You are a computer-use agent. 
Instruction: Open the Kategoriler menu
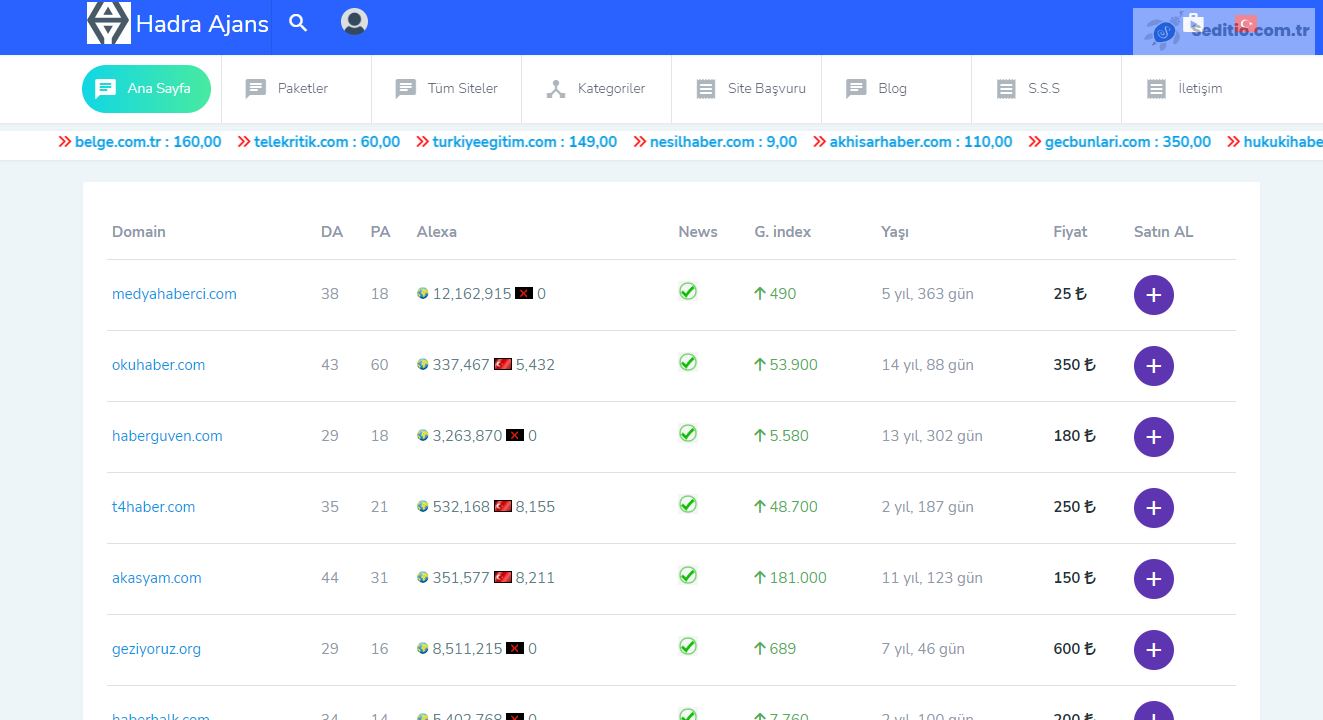click(596, 89)
